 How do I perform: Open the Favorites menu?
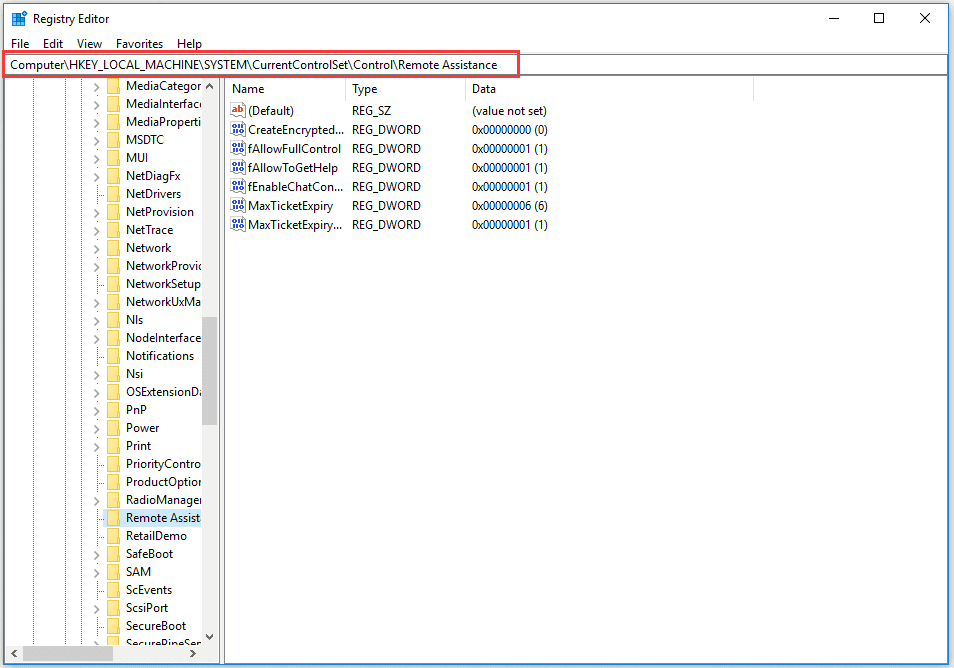139,43
